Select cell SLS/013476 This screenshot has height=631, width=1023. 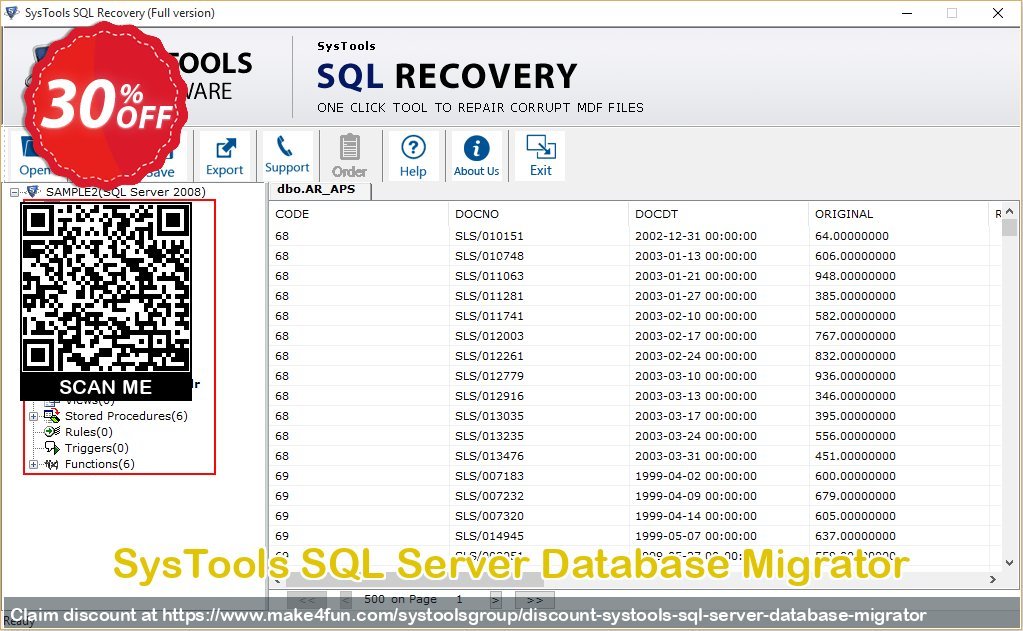tap(489, 456)
